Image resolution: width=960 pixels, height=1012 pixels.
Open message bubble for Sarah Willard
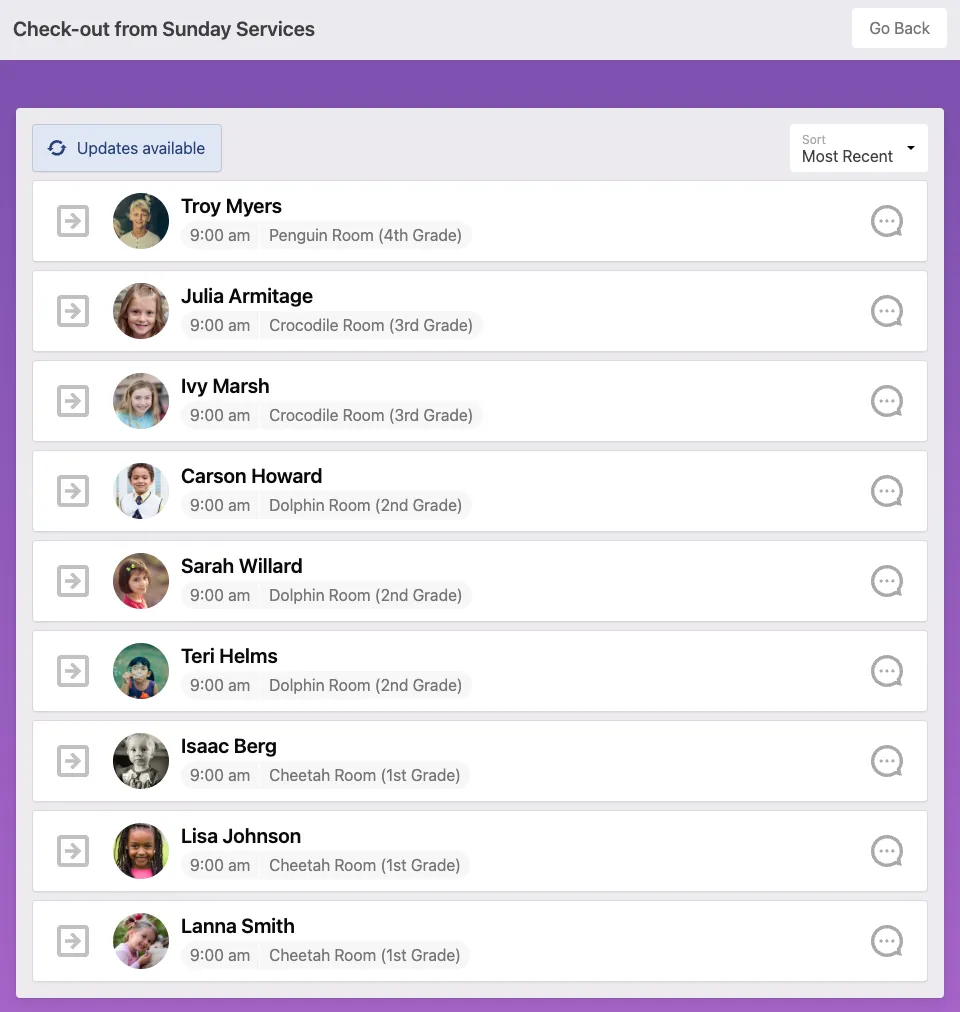(887, 581)
